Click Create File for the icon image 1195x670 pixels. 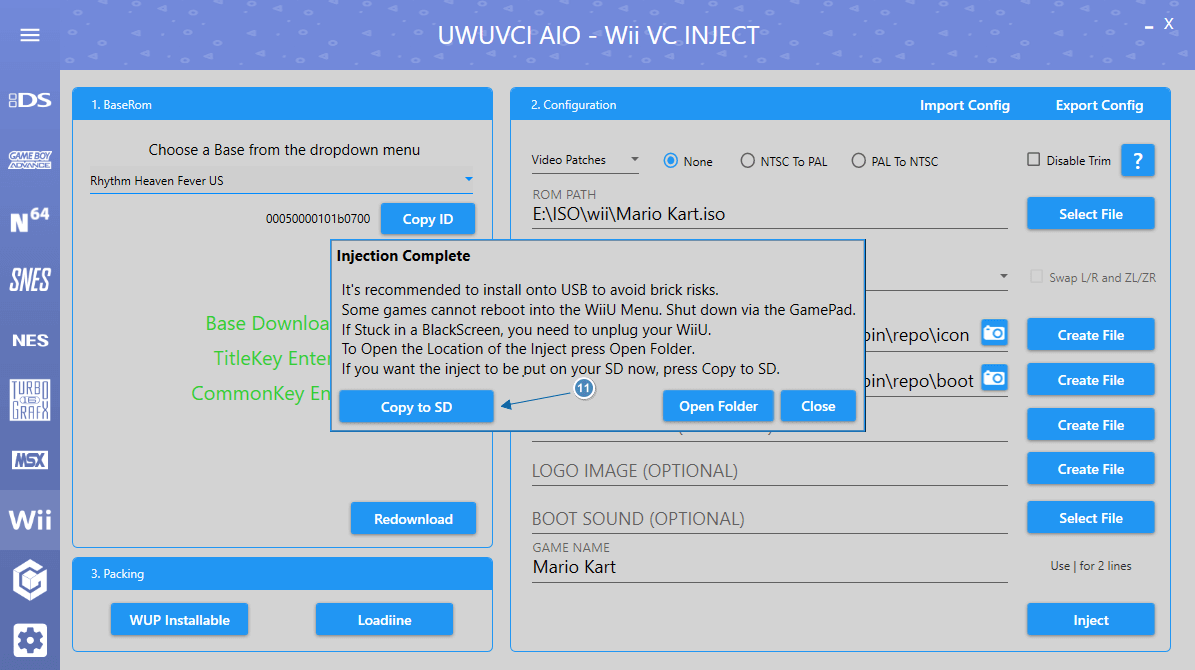coord(1091,335)
